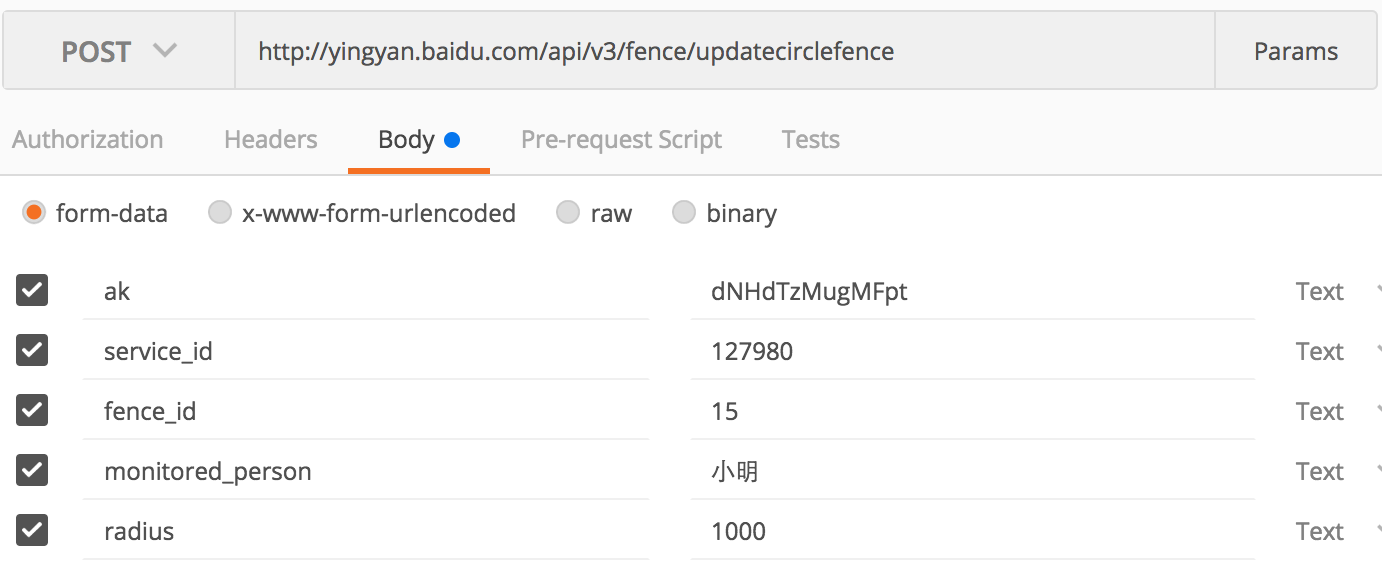Open the Tests tab
The width and height of the screenshot is (1382, 570).
[810, 140]
